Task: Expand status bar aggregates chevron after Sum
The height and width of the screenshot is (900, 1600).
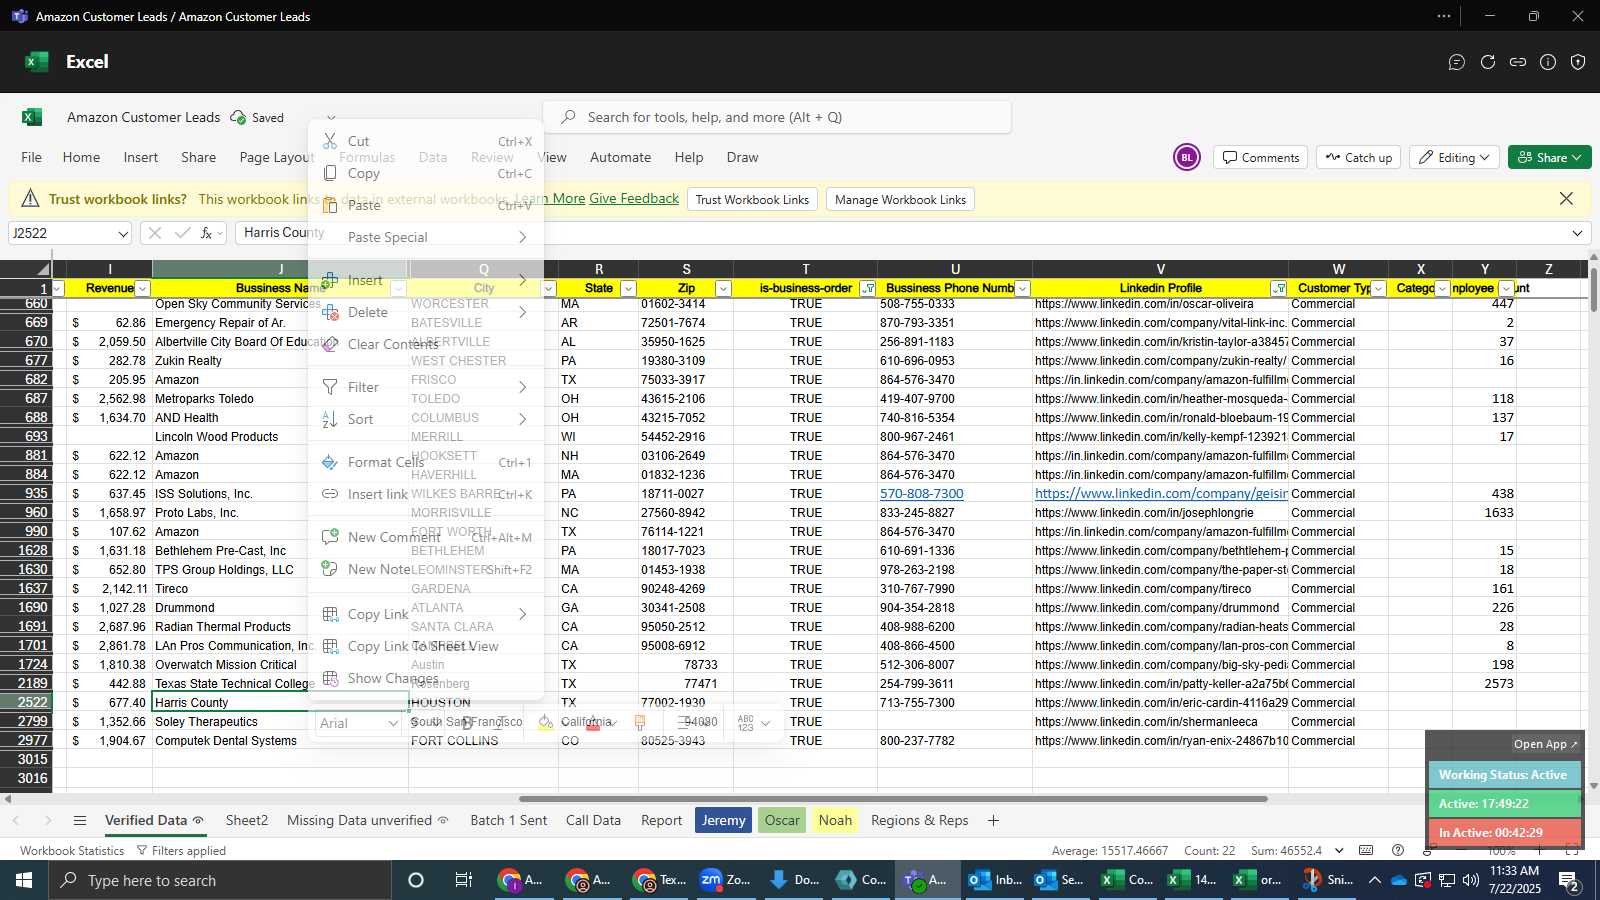Action: click(1339, 850)
